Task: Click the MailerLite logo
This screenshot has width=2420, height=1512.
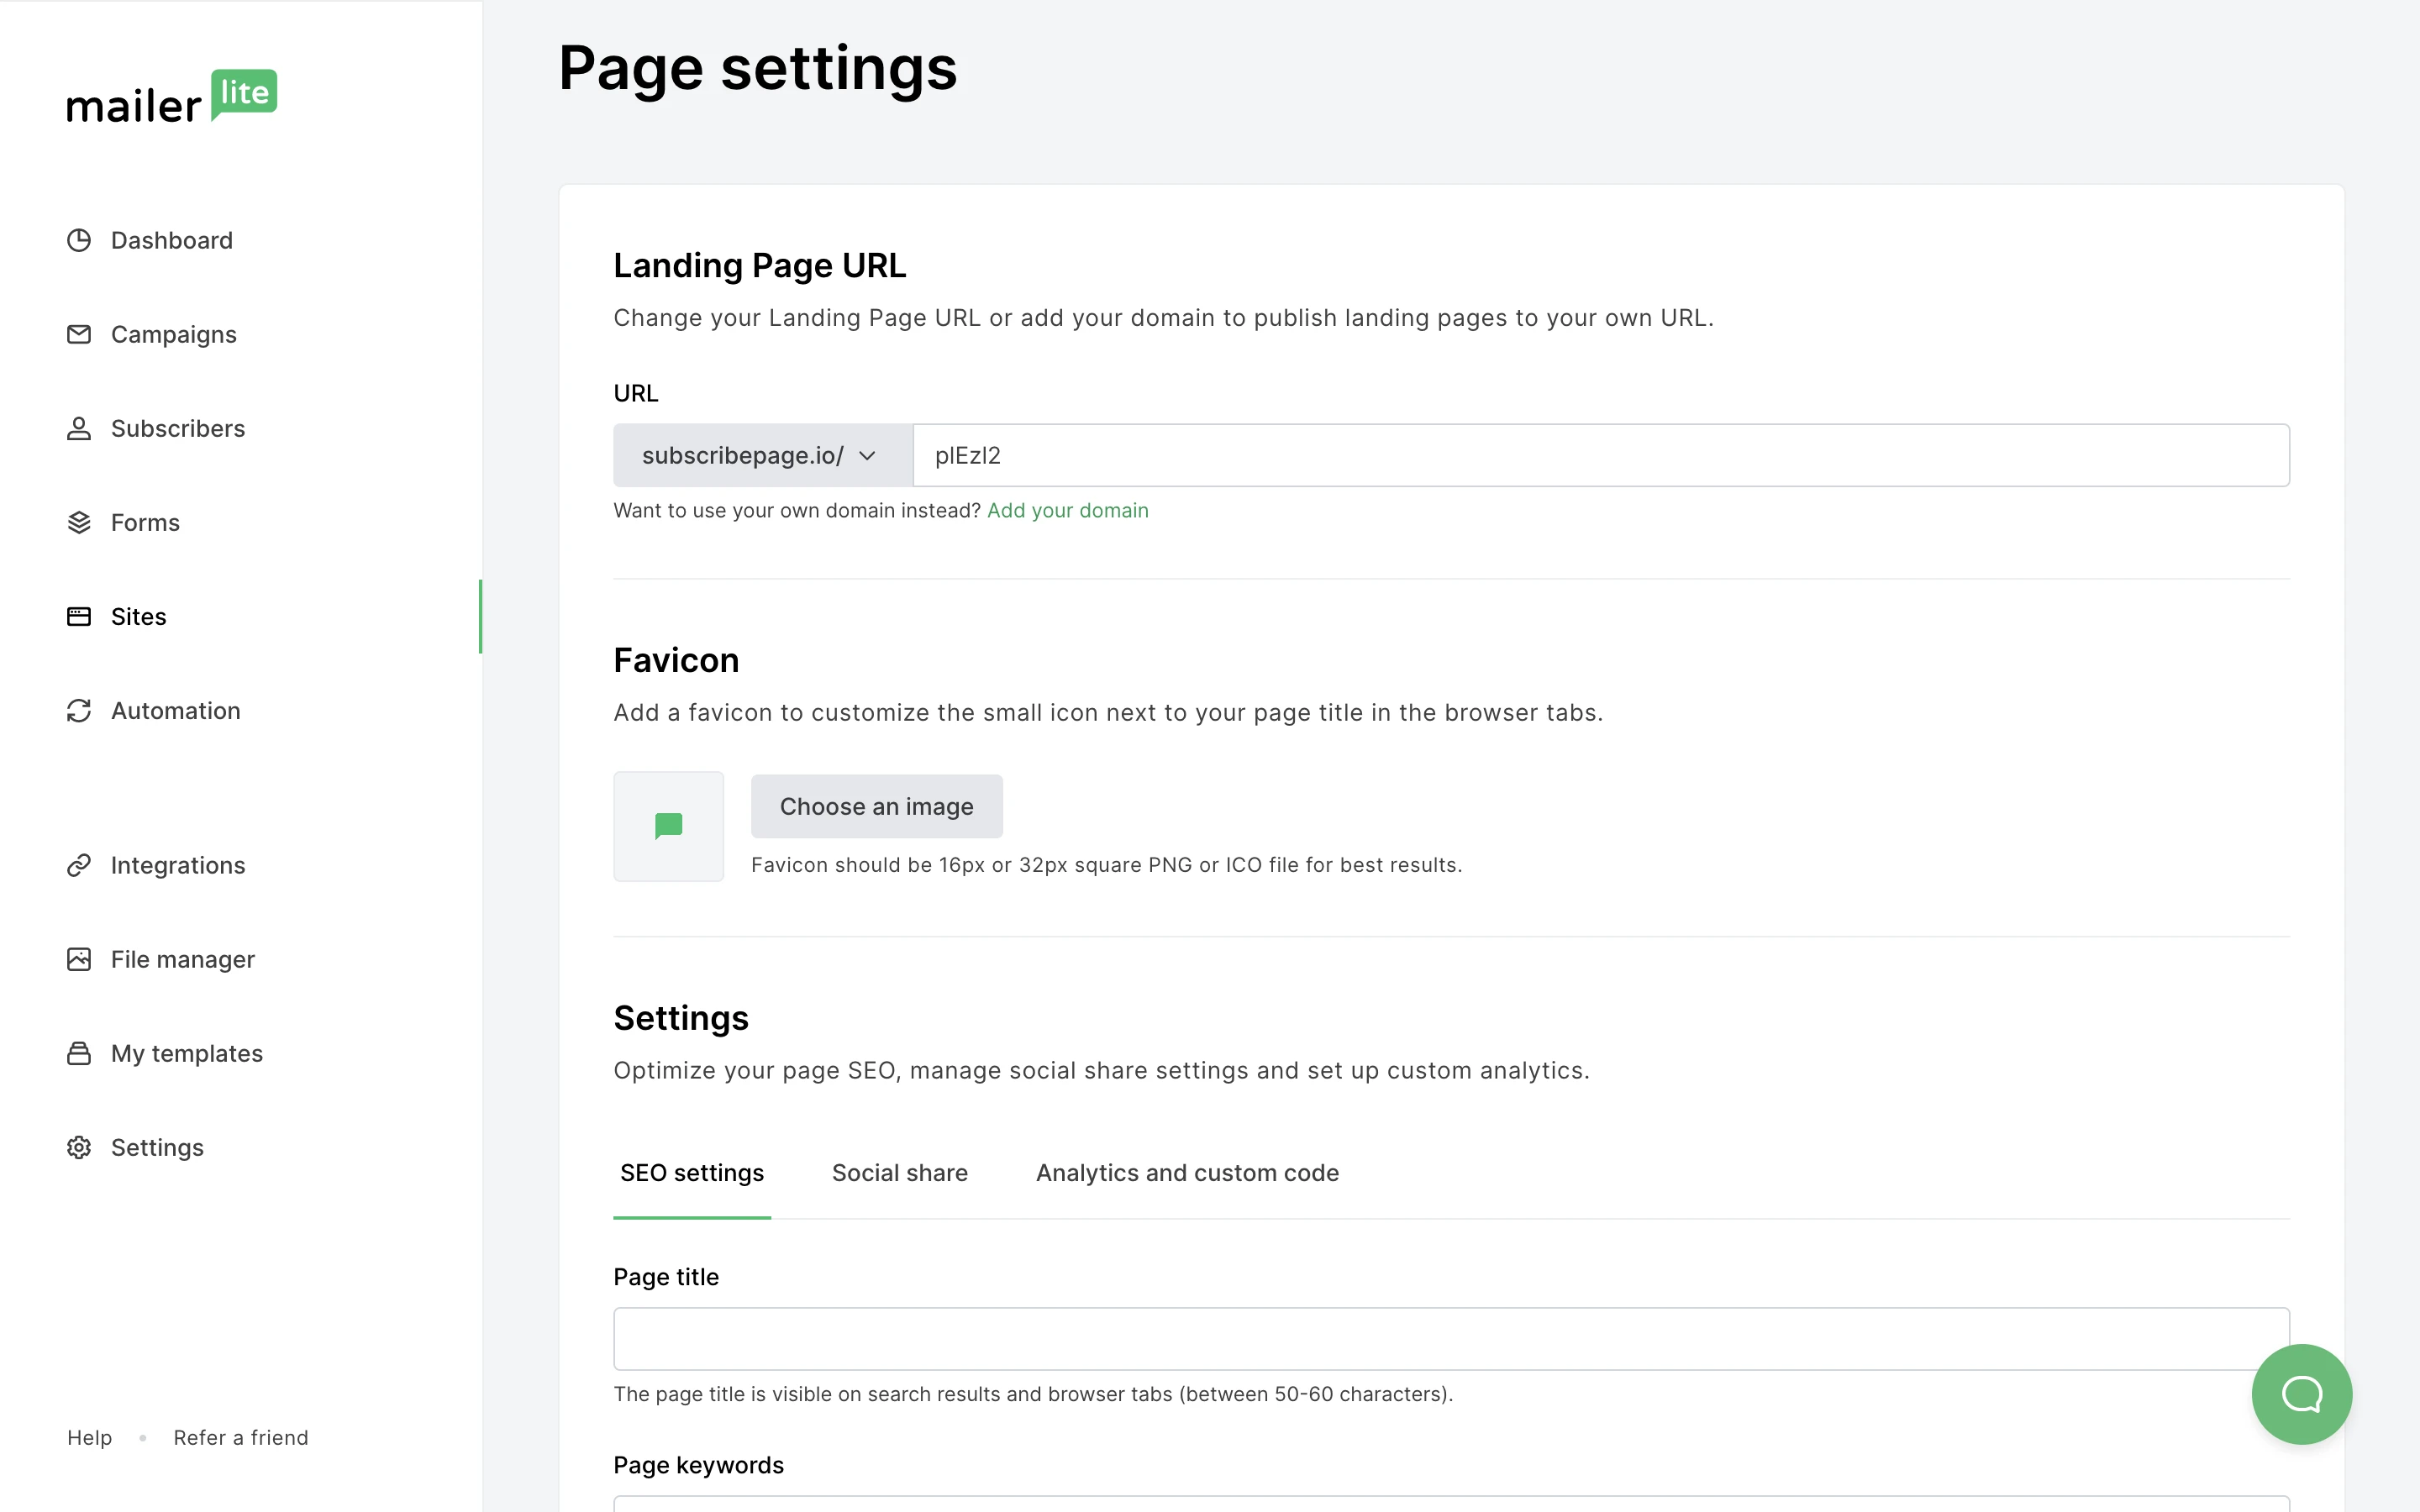Action: [172, 97]
